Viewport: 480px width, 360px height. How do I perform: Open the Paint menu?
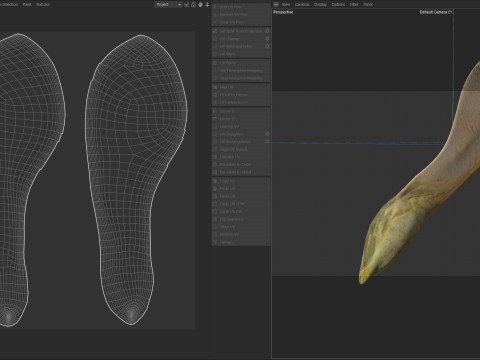[27, 5]
